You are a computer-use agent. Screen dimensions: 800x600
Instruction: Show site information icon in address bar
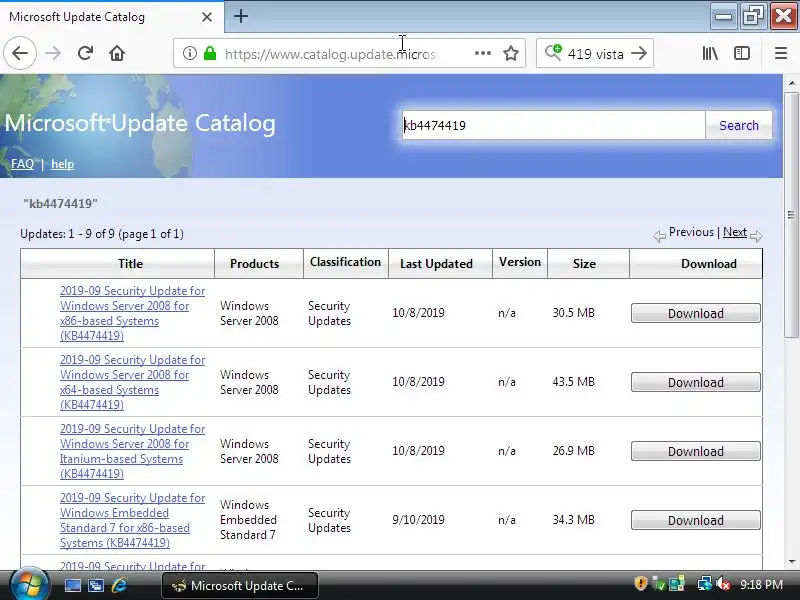pyautogui.click(x=189, y=53)
